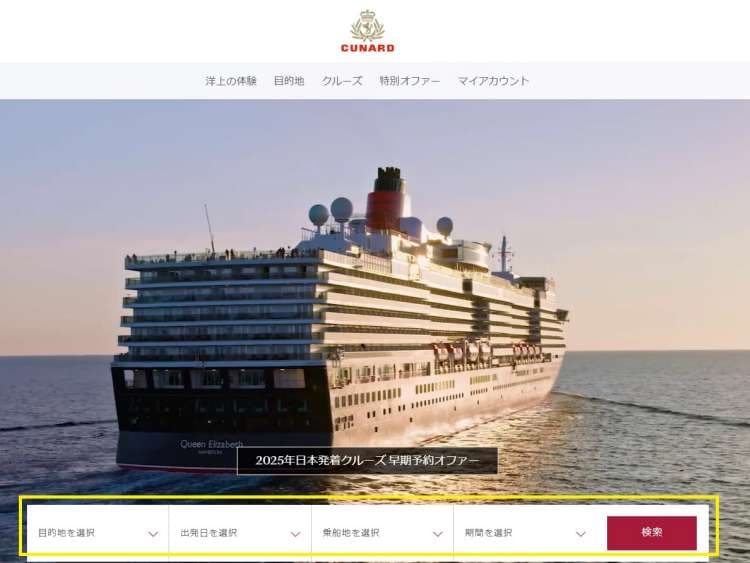Open the 洋上の体験 menu

pos(231,81)
